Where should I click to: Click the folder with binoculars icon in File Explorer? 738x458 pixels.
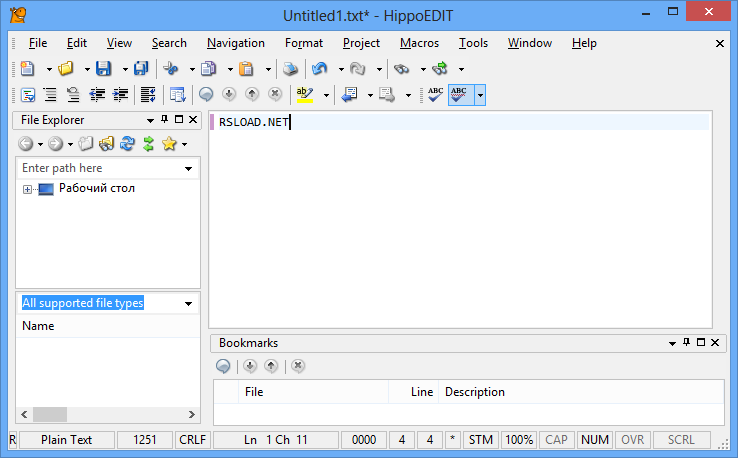(106, 143)
